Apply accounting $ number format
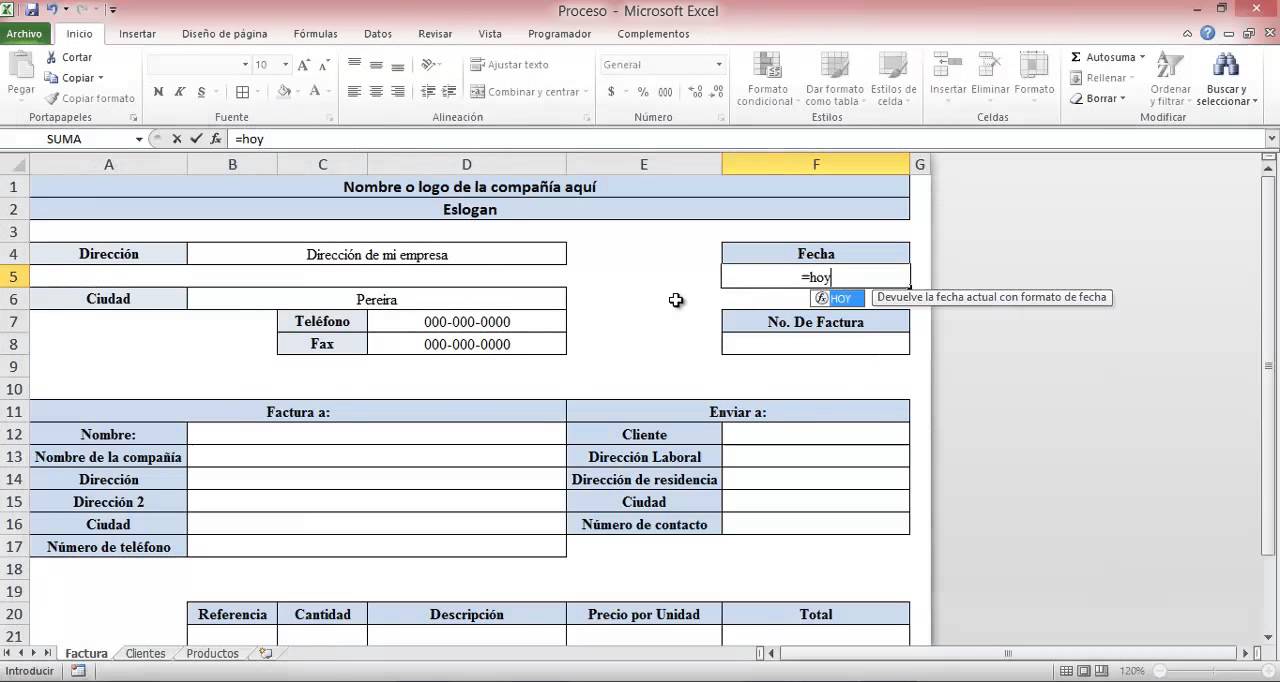Viewport: 1280px width, 682px height. [611, 92]
